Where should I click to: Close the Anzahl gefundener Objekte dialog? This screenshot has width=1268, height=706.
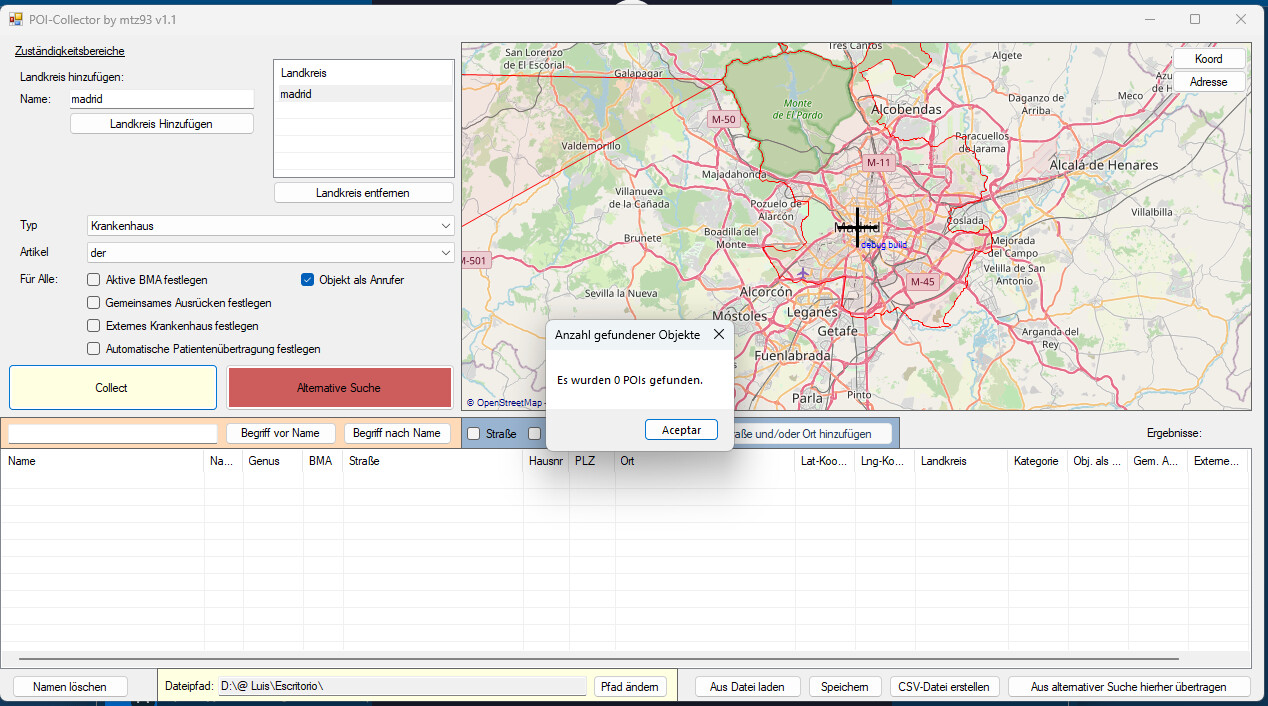pos(718,335)
